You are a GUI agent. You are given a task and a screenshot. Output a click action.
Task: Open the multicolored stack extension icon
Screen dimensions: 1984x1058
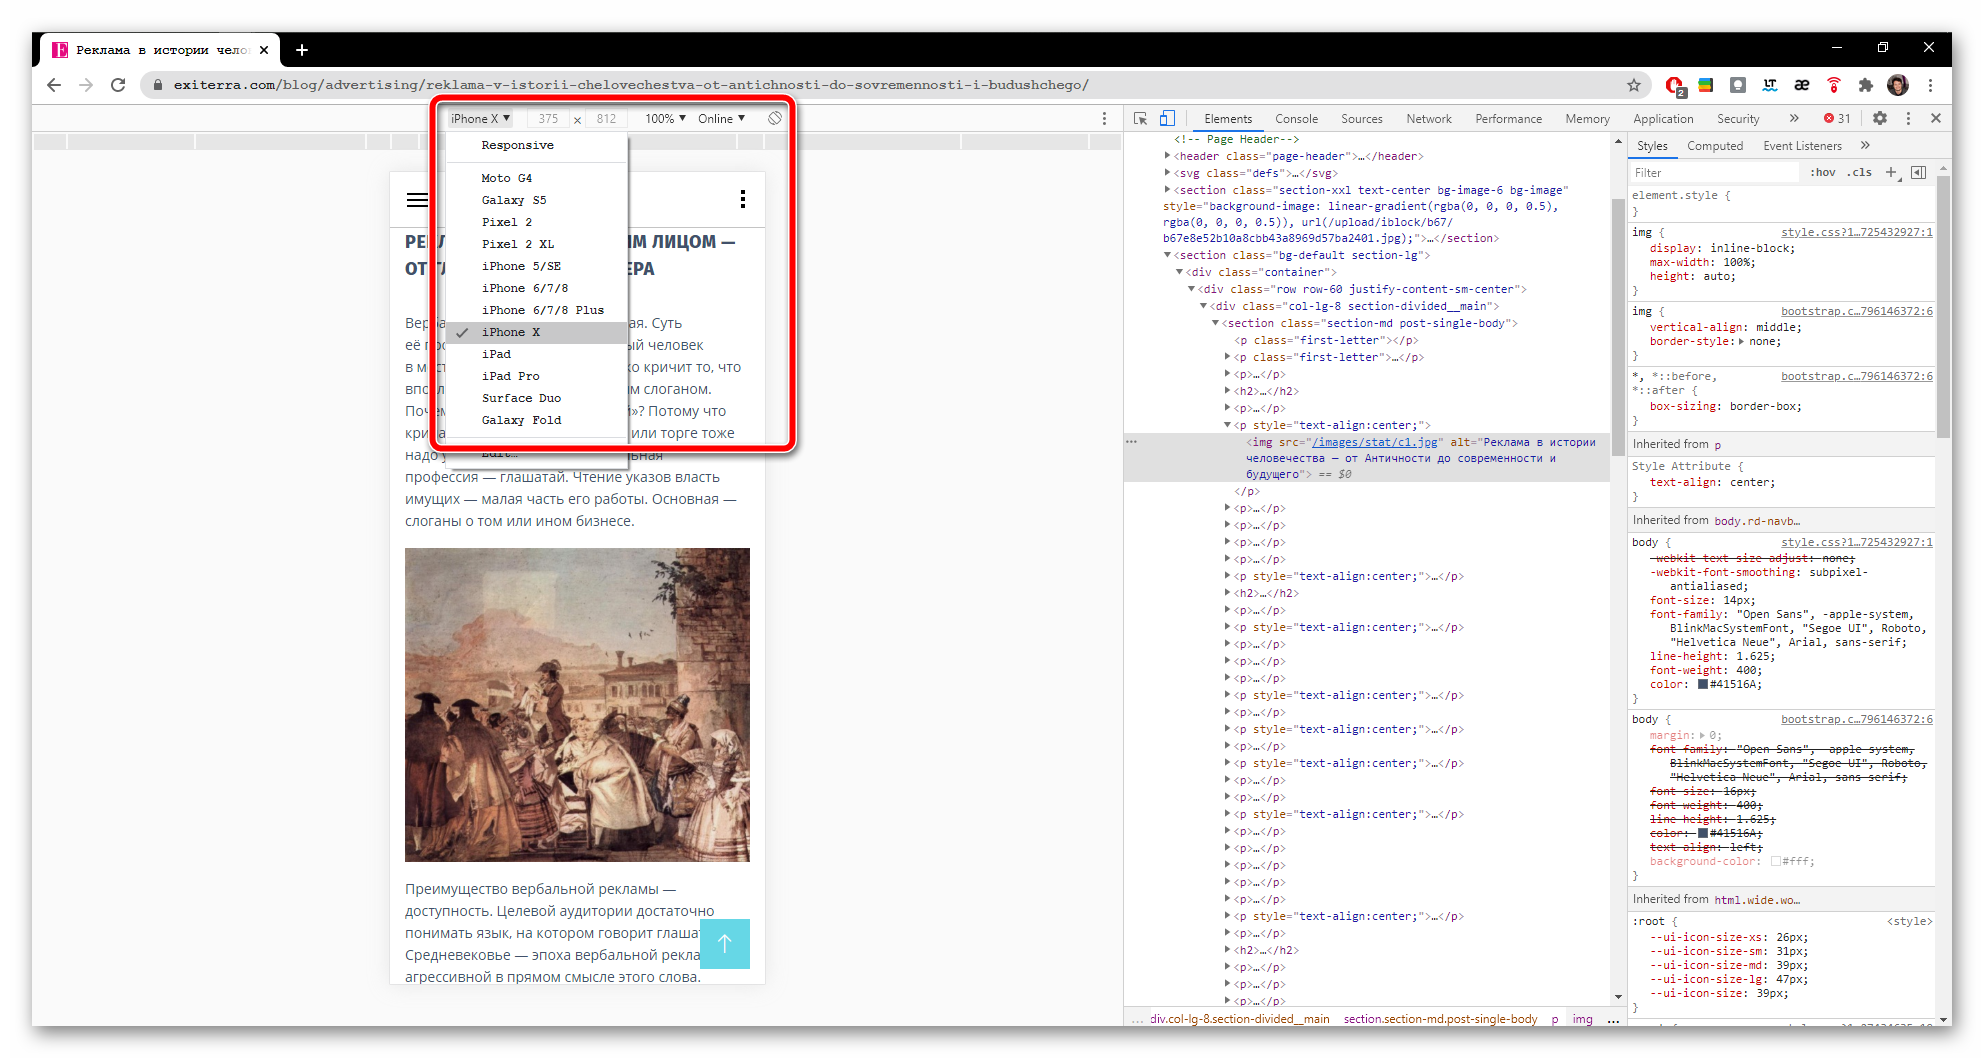[x=1706, y=85]
